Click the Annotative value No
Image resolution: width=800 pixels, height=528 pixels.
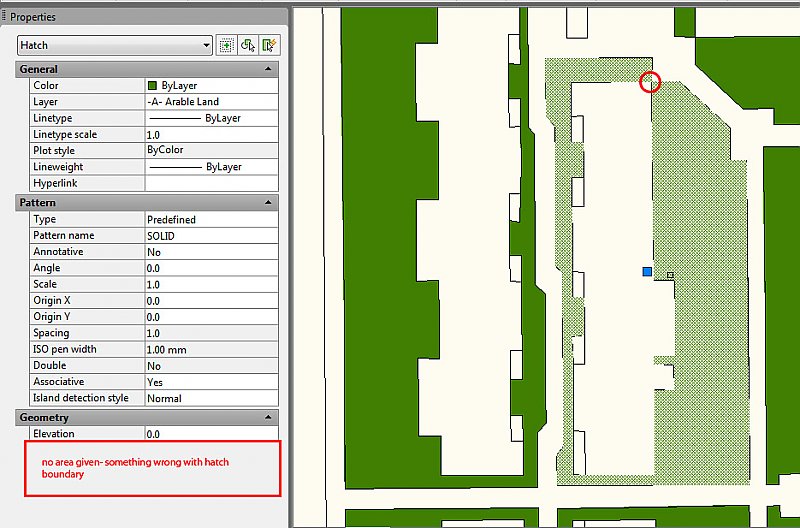[x=212, y=252]
